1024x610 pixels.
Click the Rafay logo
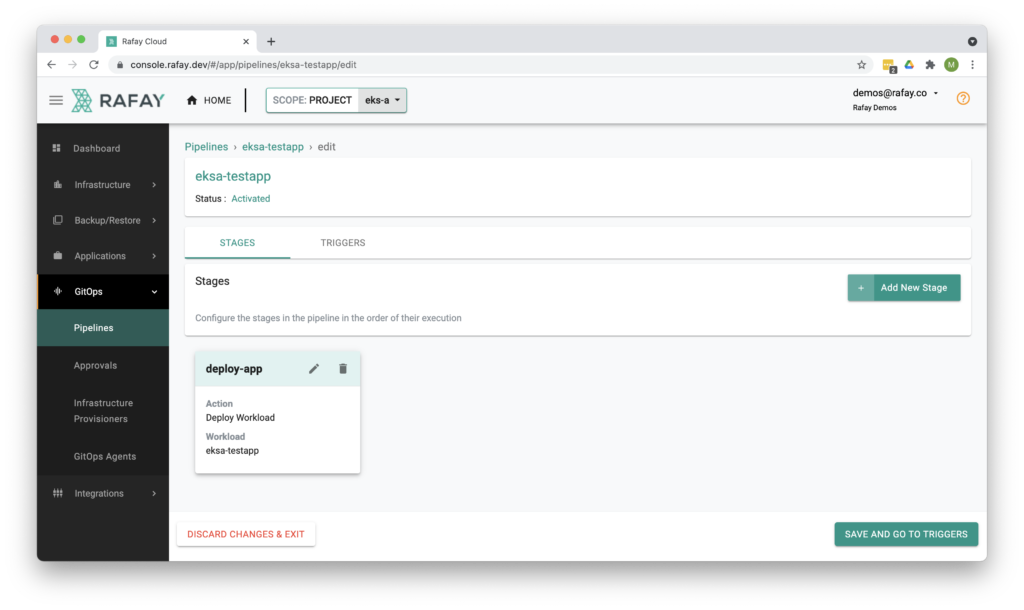click(x=118, y=101)
